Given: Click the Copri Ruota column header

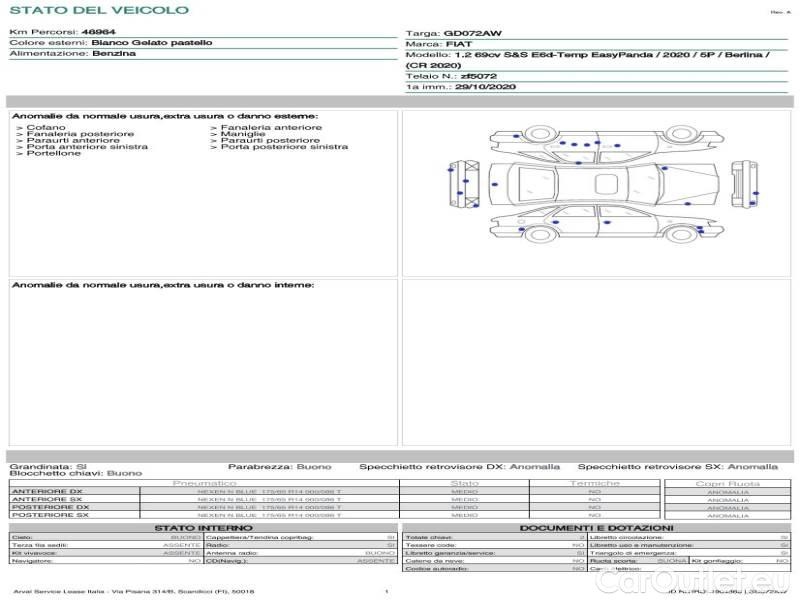Looking at the screenshot, I should click(x=727, y=483).
